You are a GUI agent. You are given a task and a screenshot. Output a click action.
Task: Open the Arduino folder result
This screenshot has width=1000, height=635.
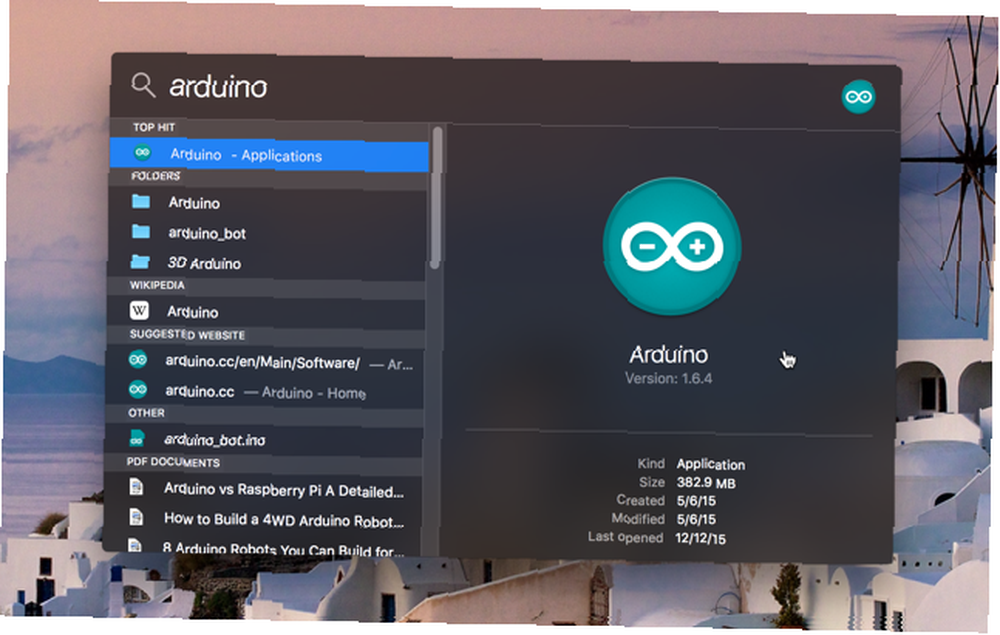(x=268, y=203)
